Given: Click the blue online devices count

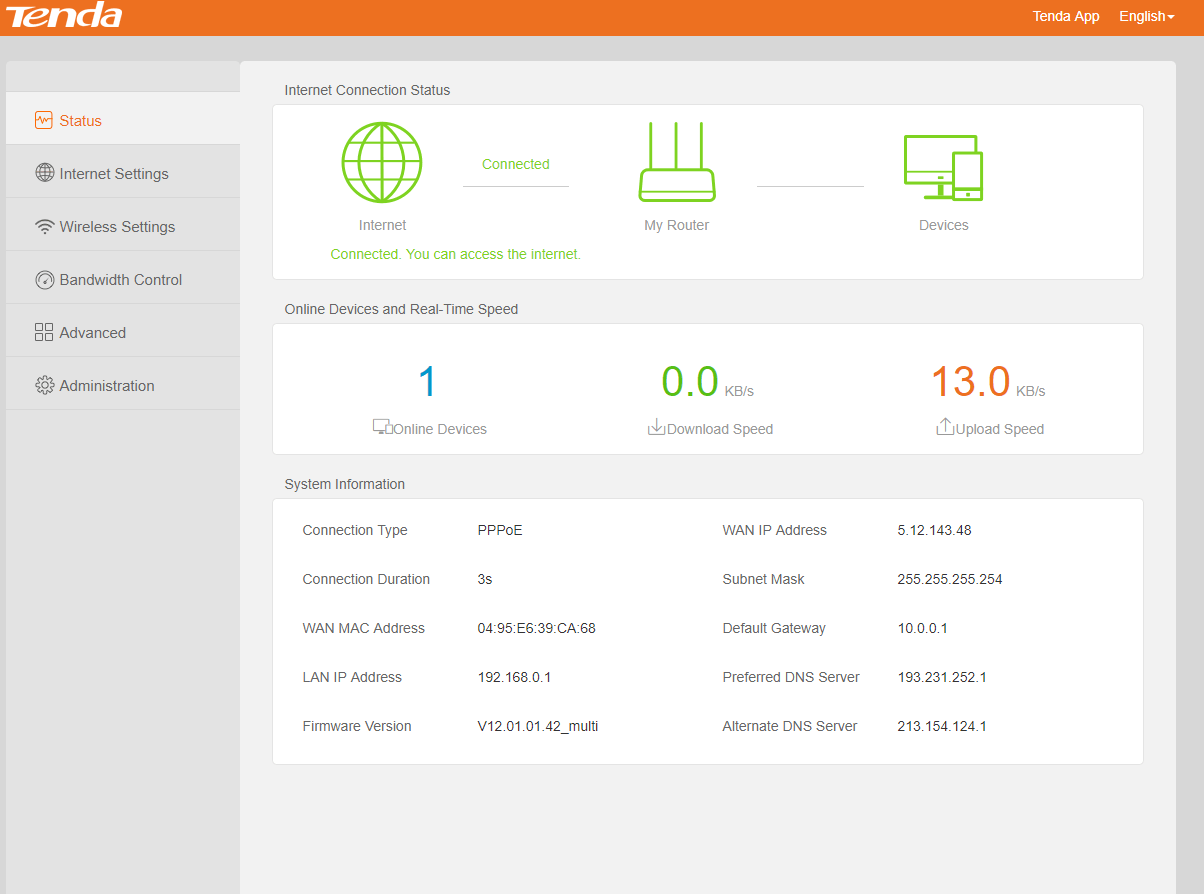Looking at the screenshot, I should pyautogui.click(x=428, y=383).
